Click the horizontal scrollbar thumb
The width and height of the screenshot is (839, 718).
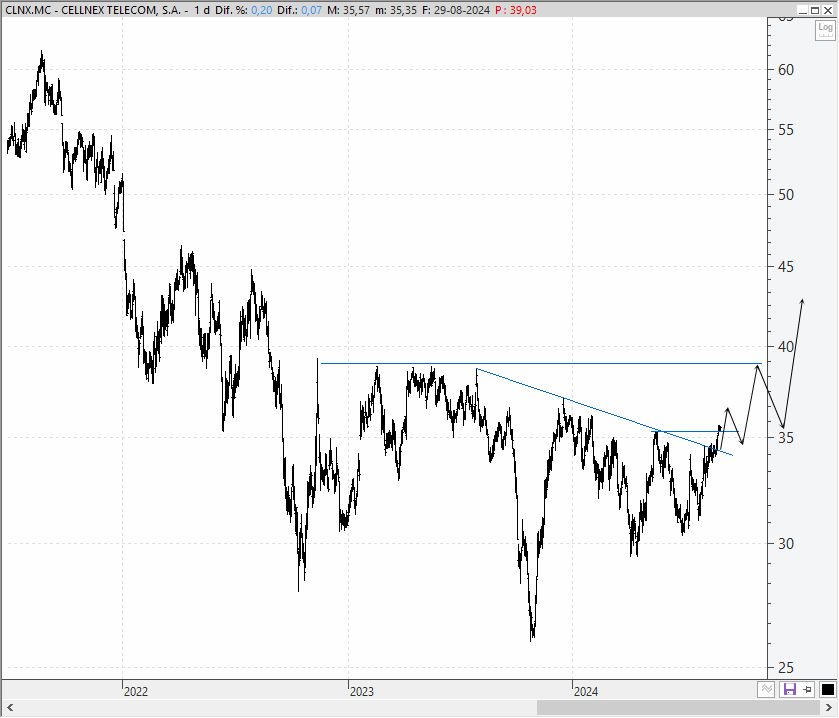678,708
